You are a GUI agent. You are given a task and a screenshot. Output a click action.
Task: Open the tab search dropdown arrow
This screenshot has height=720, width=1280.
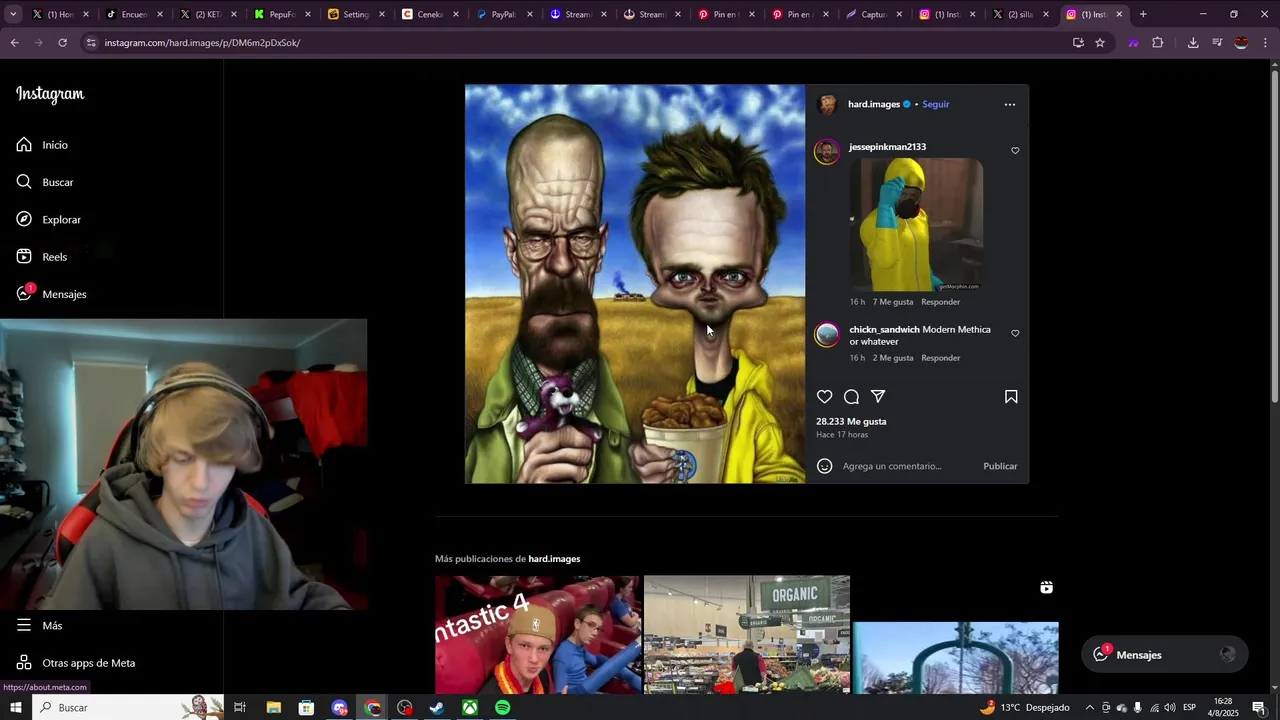pyautogui.click(x=13, y=14)
